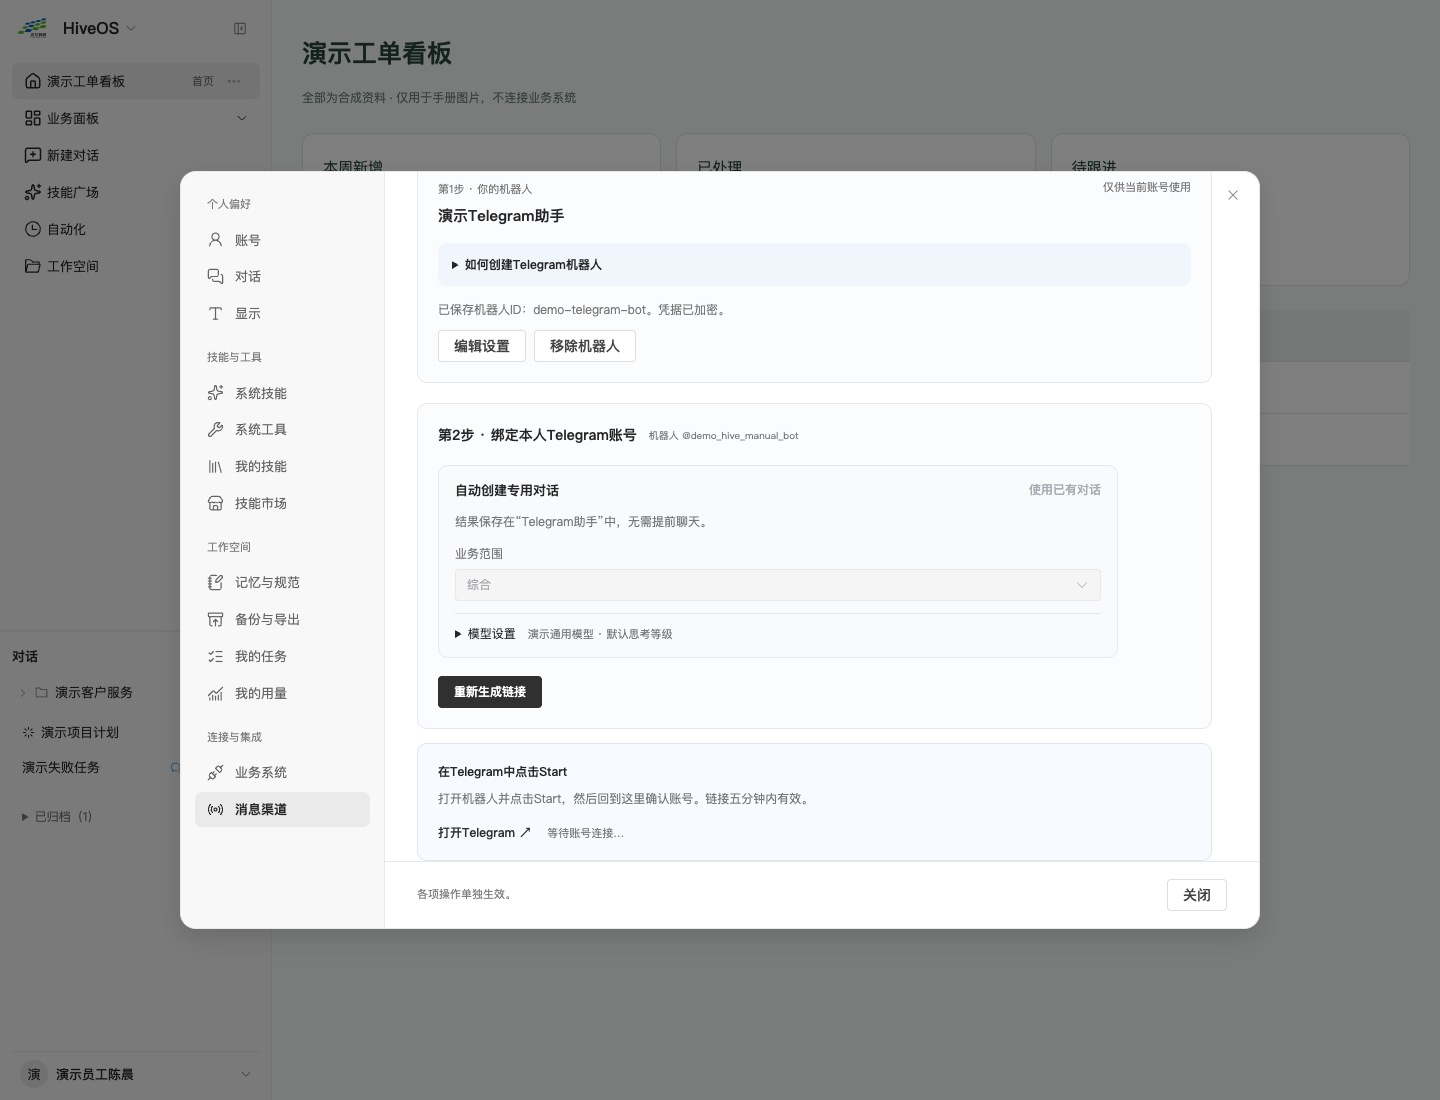Click the 消息渠道 broadcast icon
1440x1100 pixels.
[x=215, y=809]
